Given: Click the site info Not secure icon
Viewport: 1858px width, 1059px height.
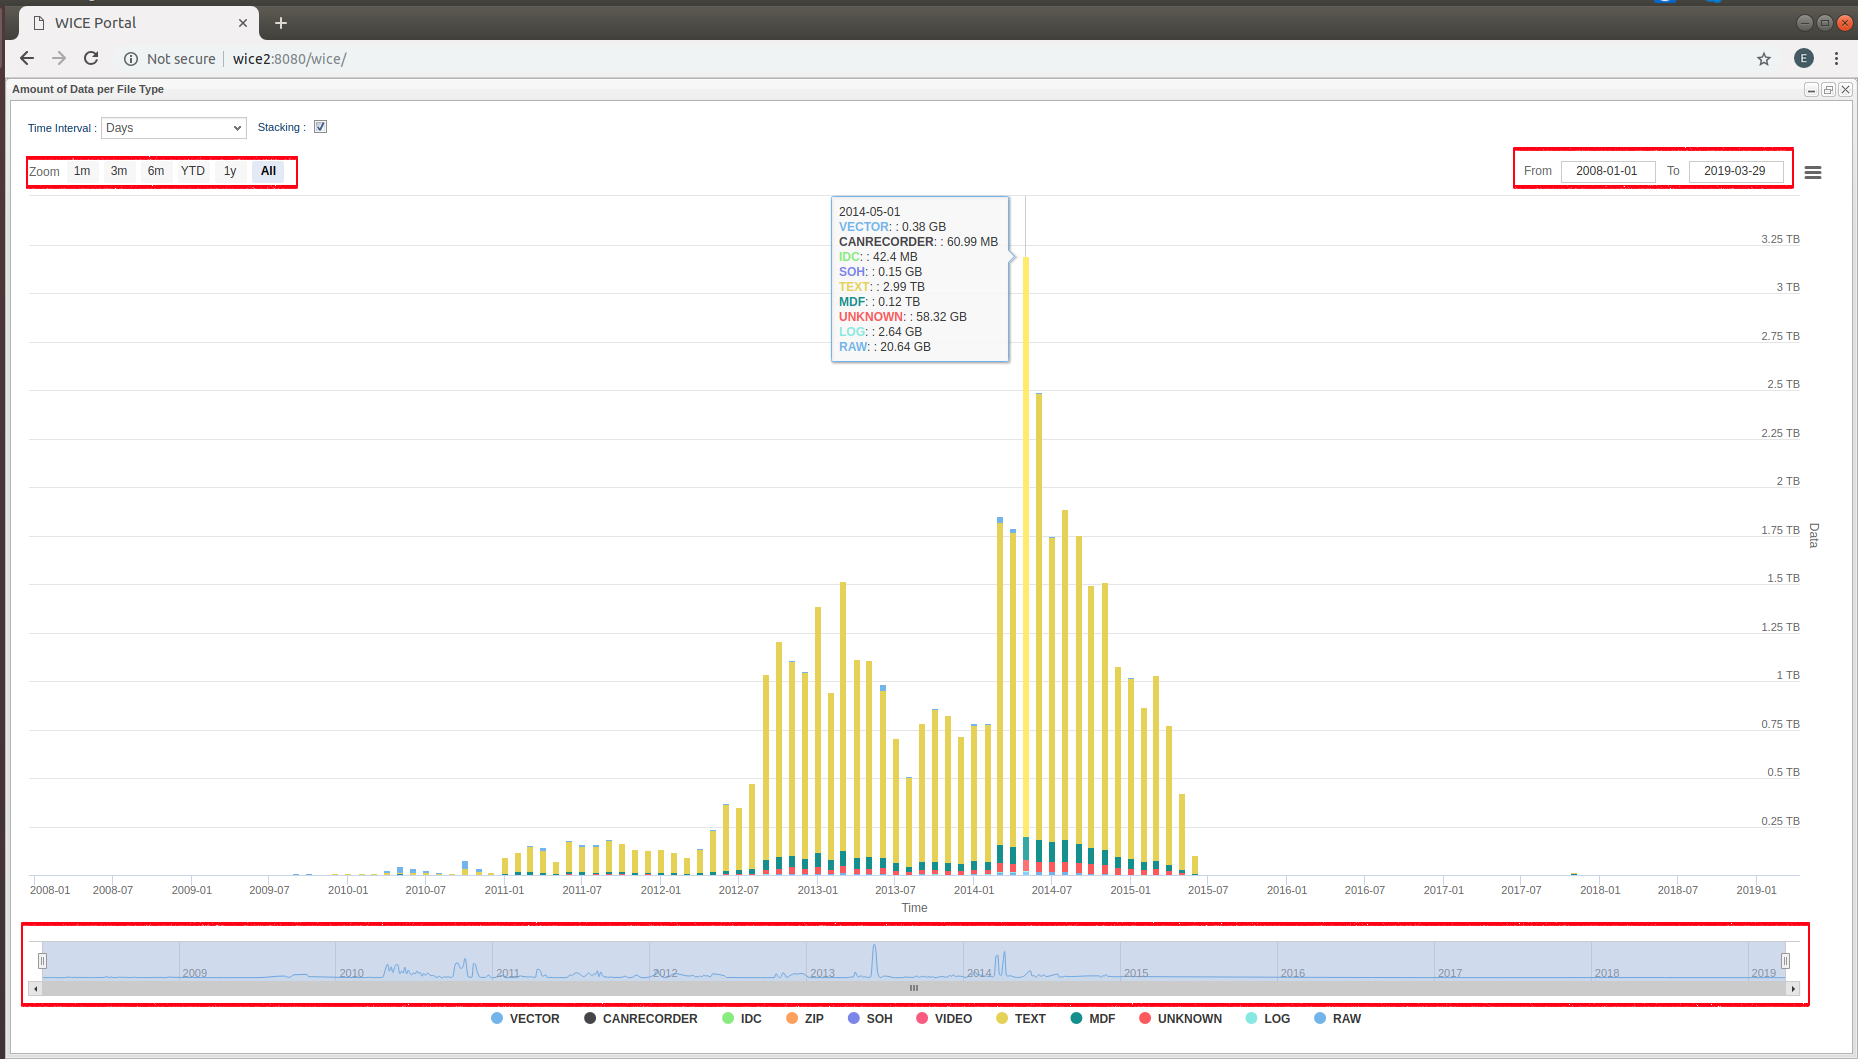Looking at the screenshot, I should click(x=131, y=59).
